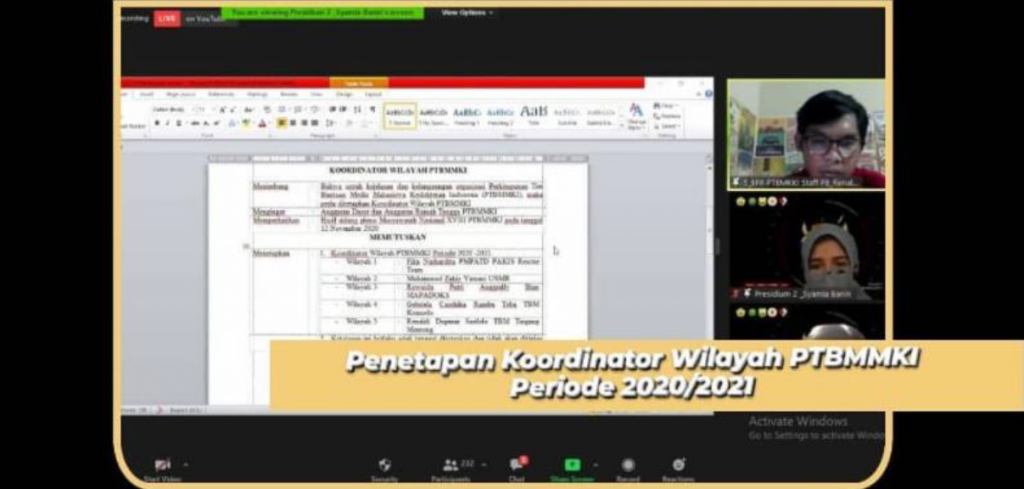Expand the arrow next to Share Screen
The width and height of the screenshot is (1024, 489).
click(x=595, y=465)
